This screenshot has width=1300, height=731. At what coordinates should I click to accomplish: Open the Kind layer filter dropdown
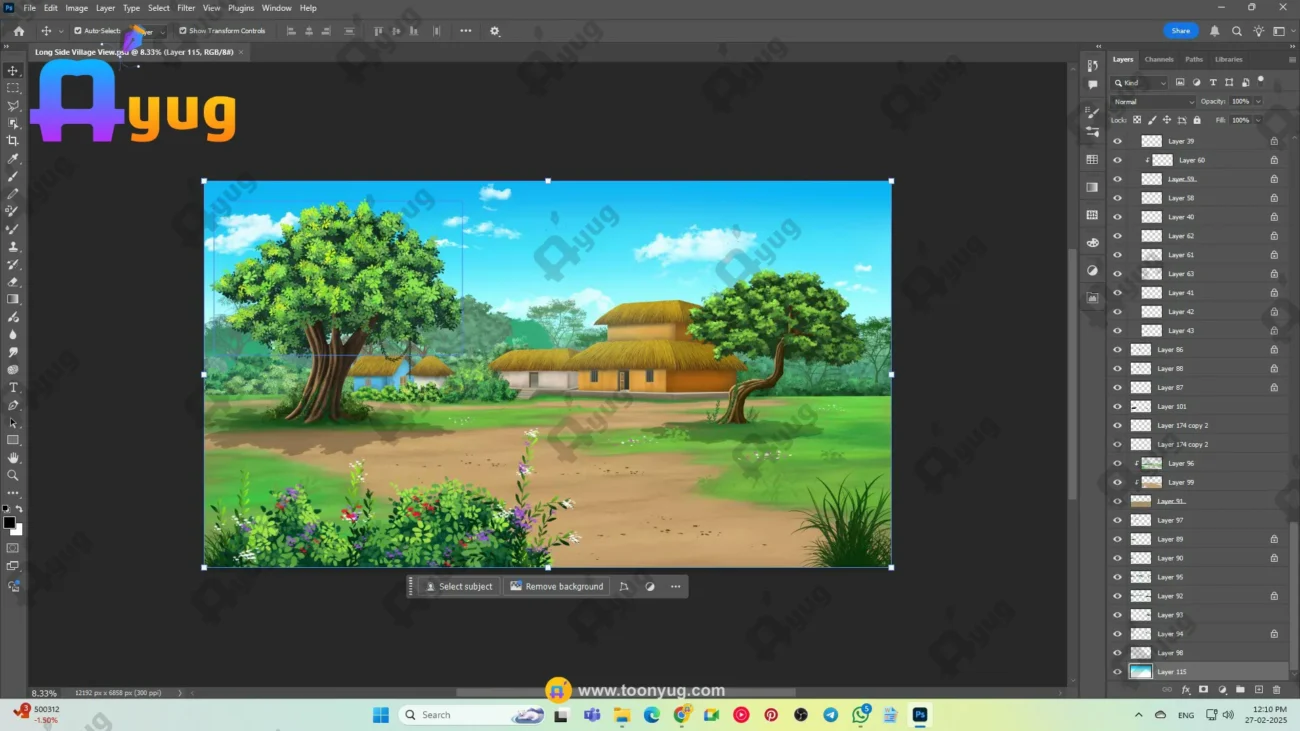coord(1140,83)
